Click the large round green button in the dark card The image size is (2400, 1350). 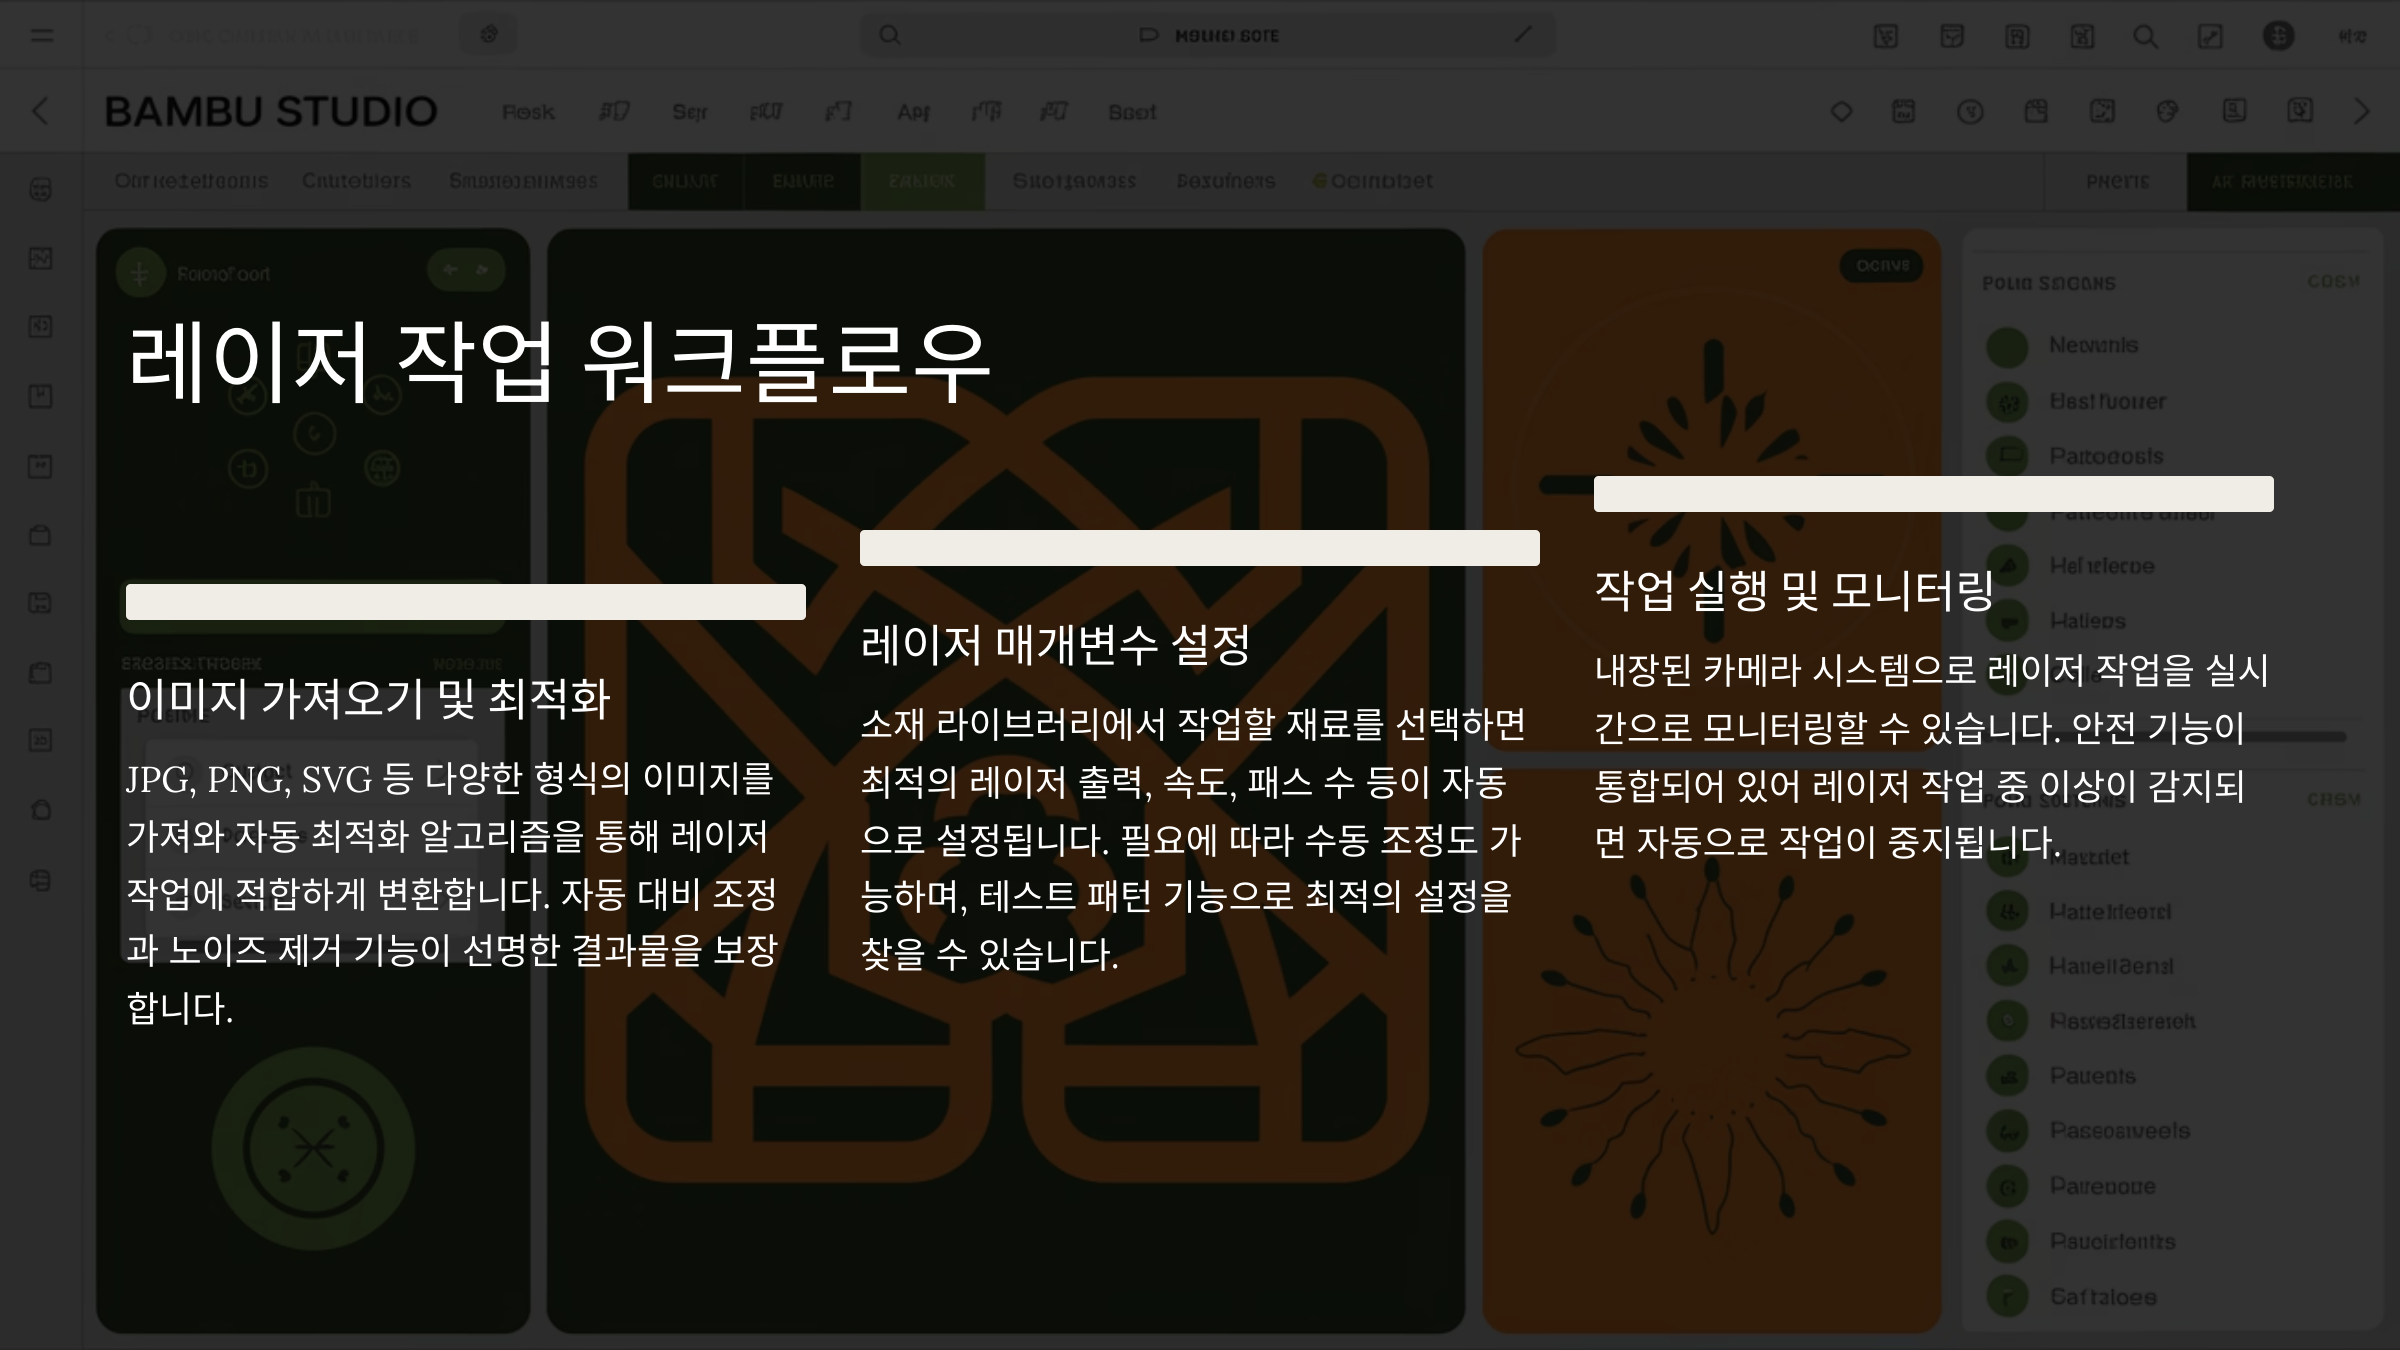(313, 1148)
